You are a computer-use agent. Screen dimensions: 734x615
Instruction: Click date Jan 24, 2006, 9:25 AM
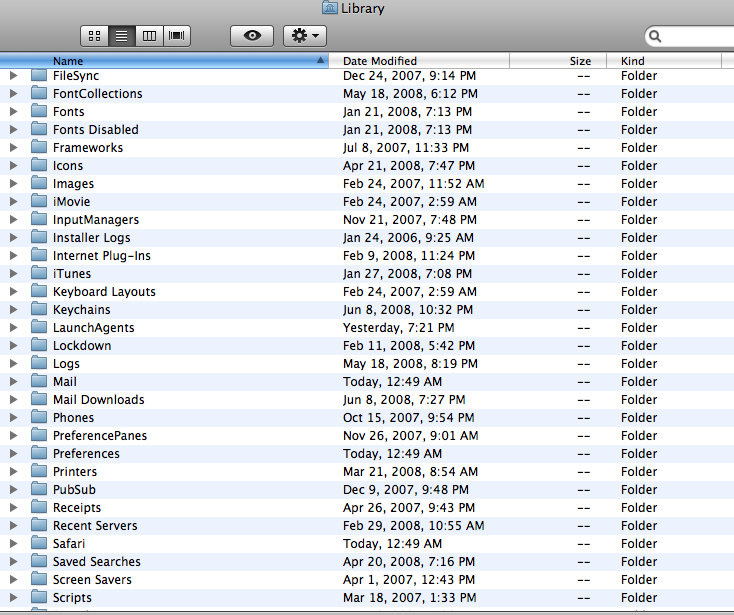click(408, 238)
